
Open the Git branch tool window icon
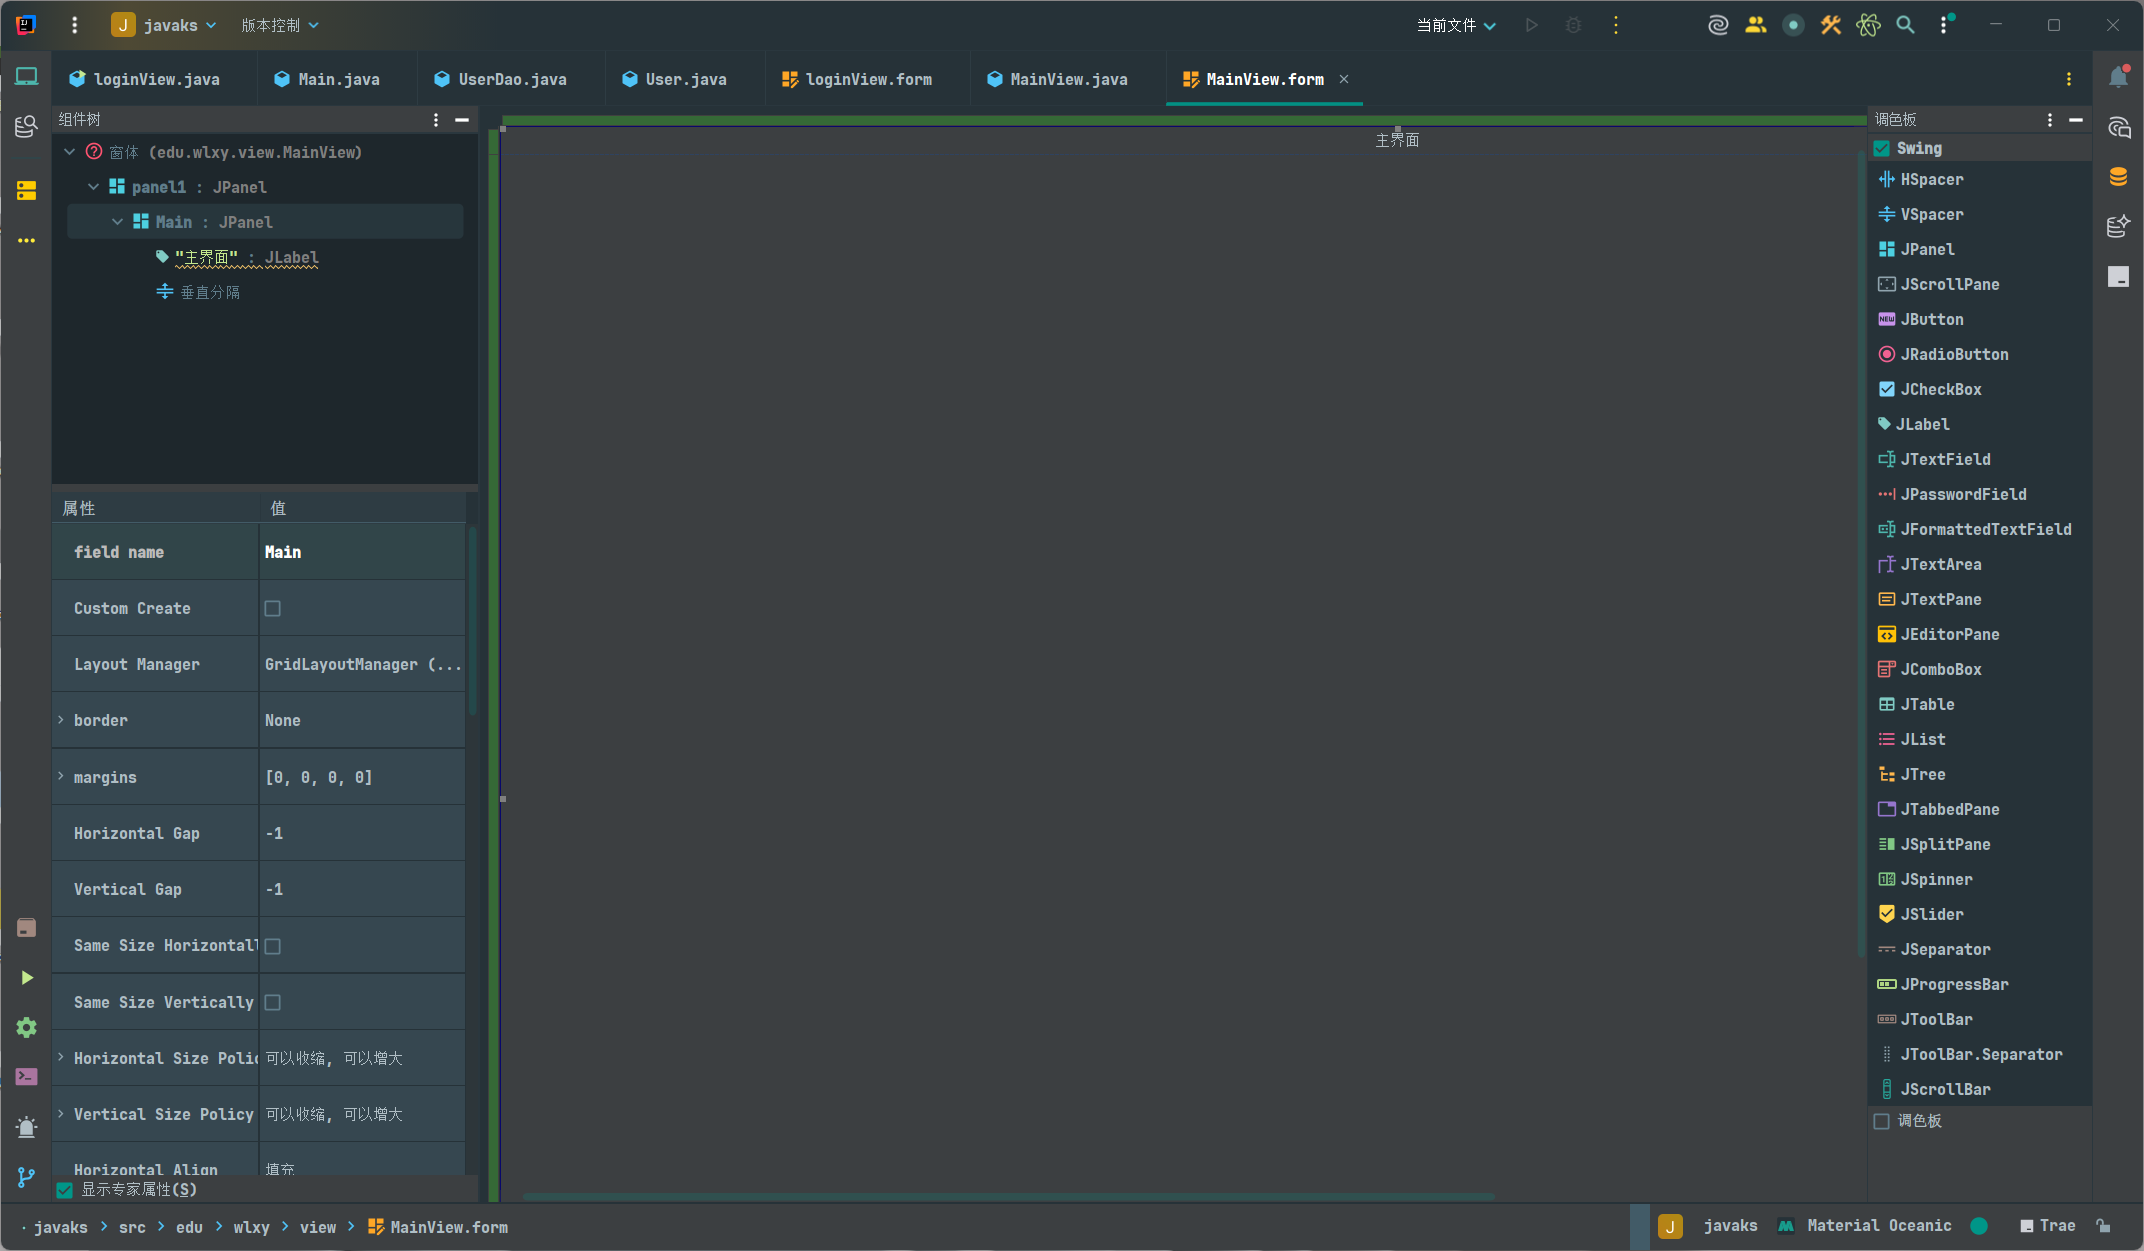click(26, 1177)
